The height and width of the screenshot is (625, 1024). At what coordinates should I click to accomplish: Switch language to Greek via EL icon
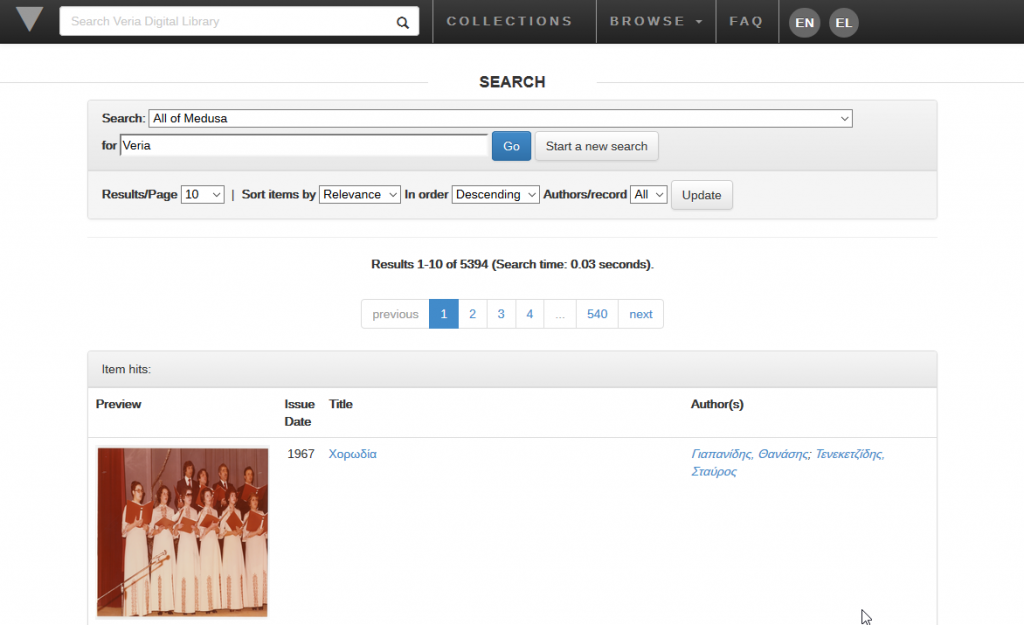(x=843, y=22)
